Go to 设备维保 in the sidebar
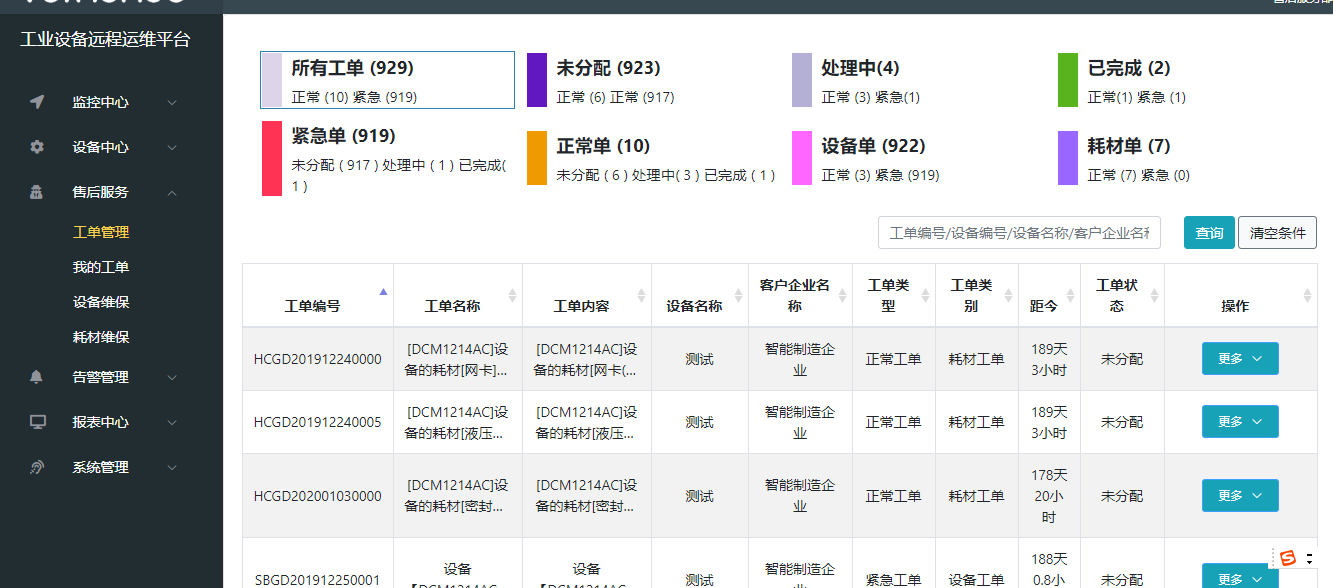This screenshot has width=1333, height=588. (x=101, y=302)
